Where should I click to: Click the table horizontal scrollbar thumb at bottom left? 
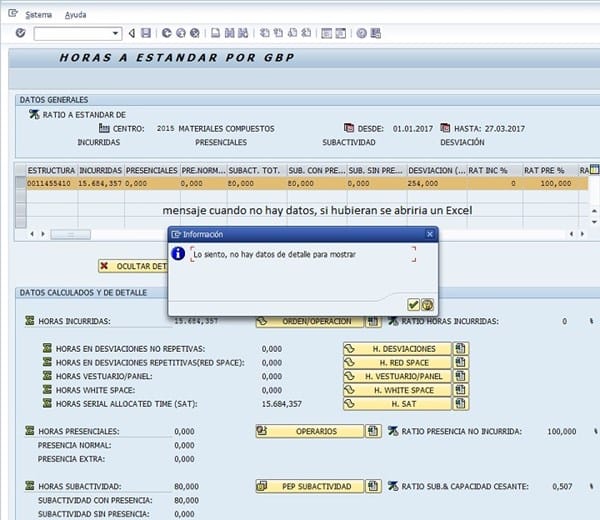(x=70, y=234)
